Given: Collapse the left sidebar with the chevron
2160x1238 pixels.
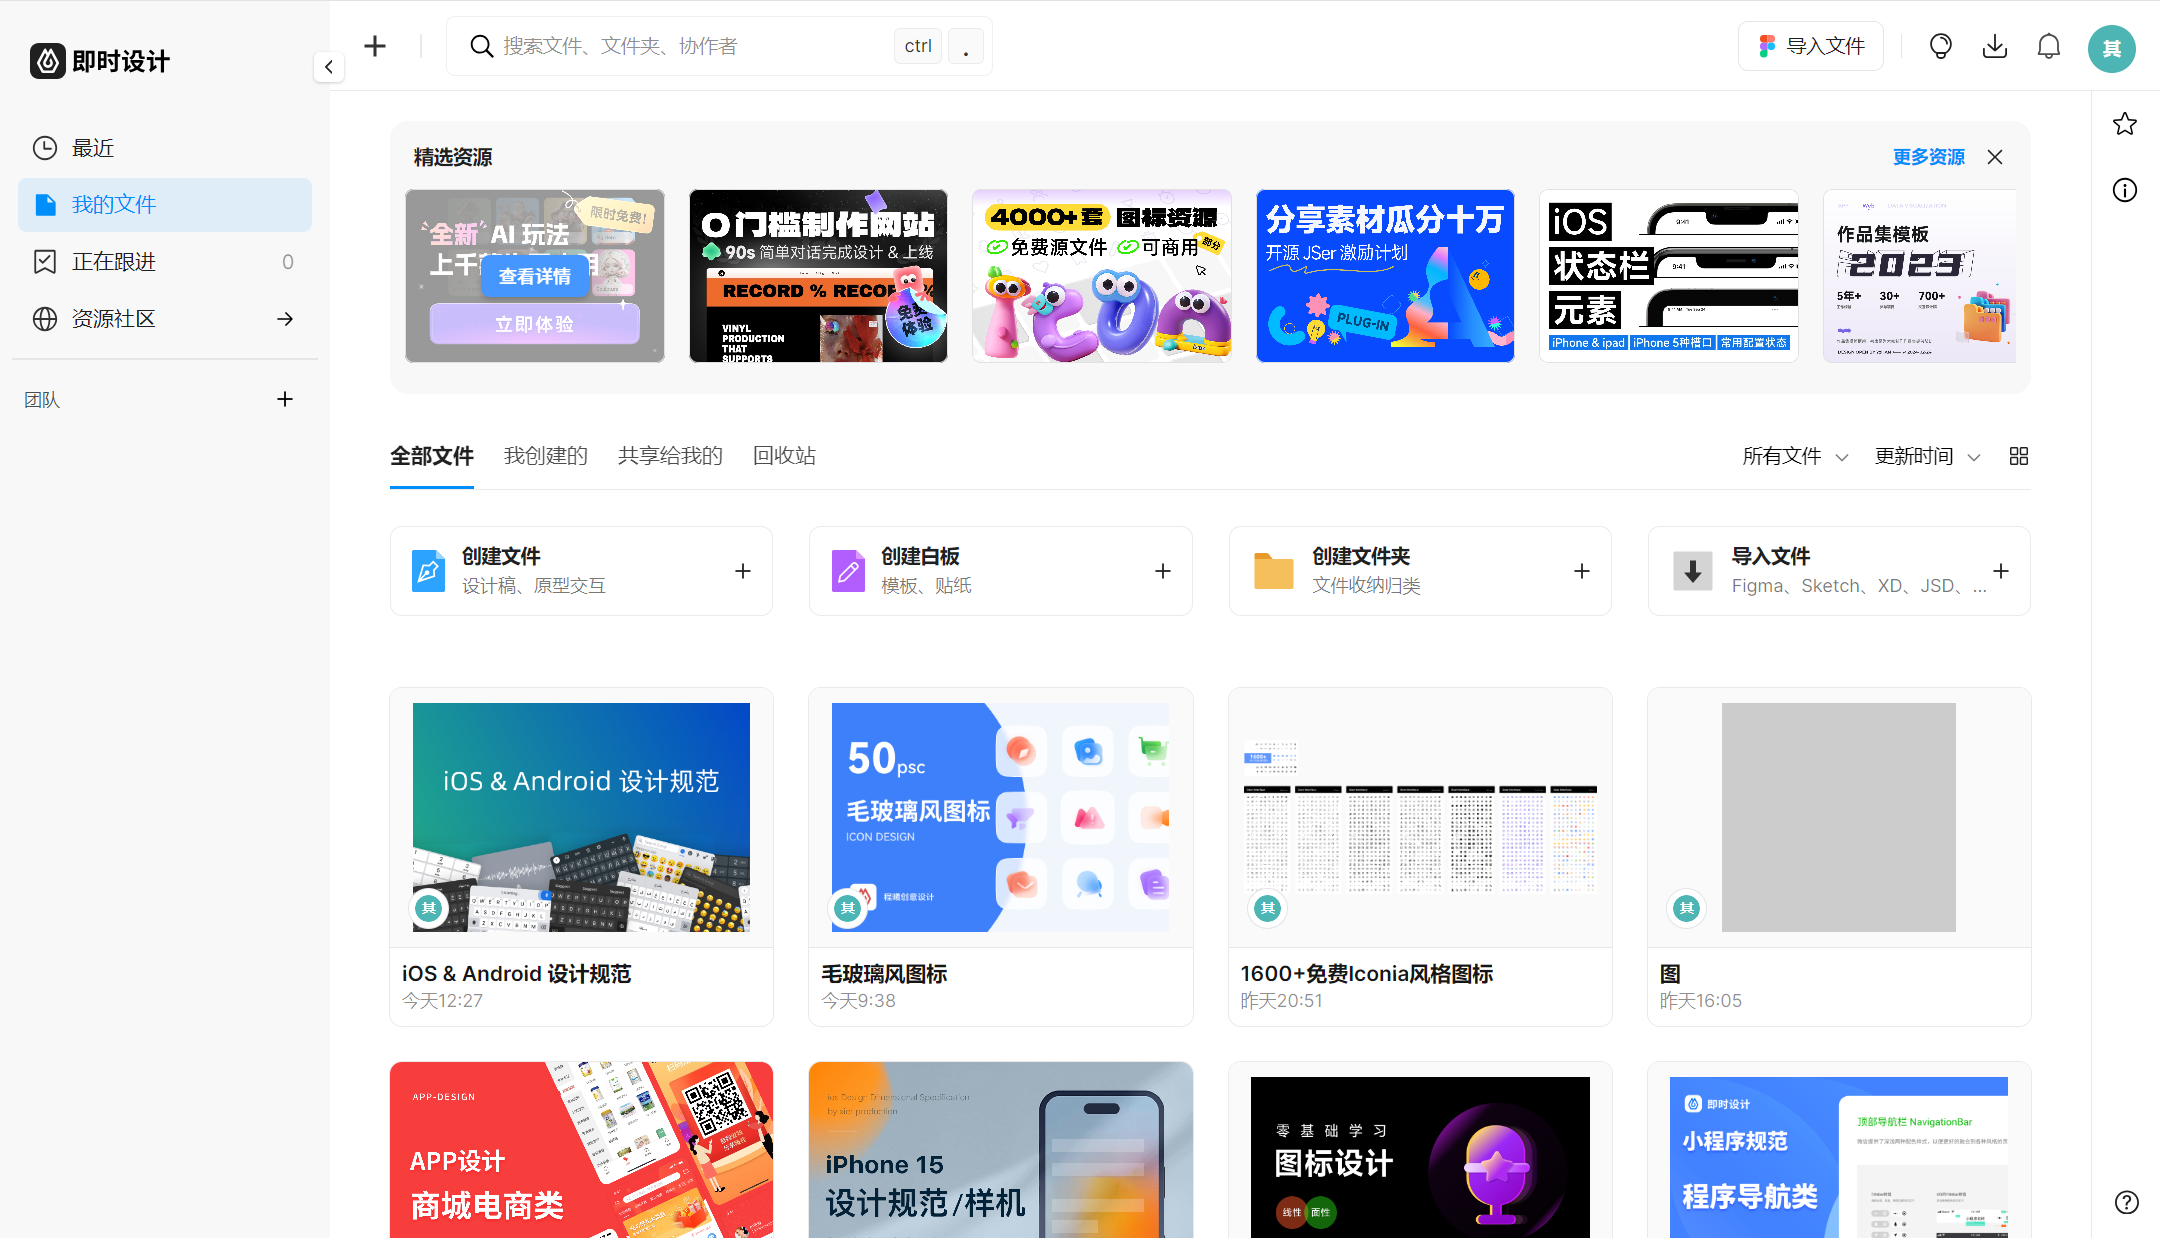Looking at the screenshot, I should pyautogui.click(x=329, y=67).
